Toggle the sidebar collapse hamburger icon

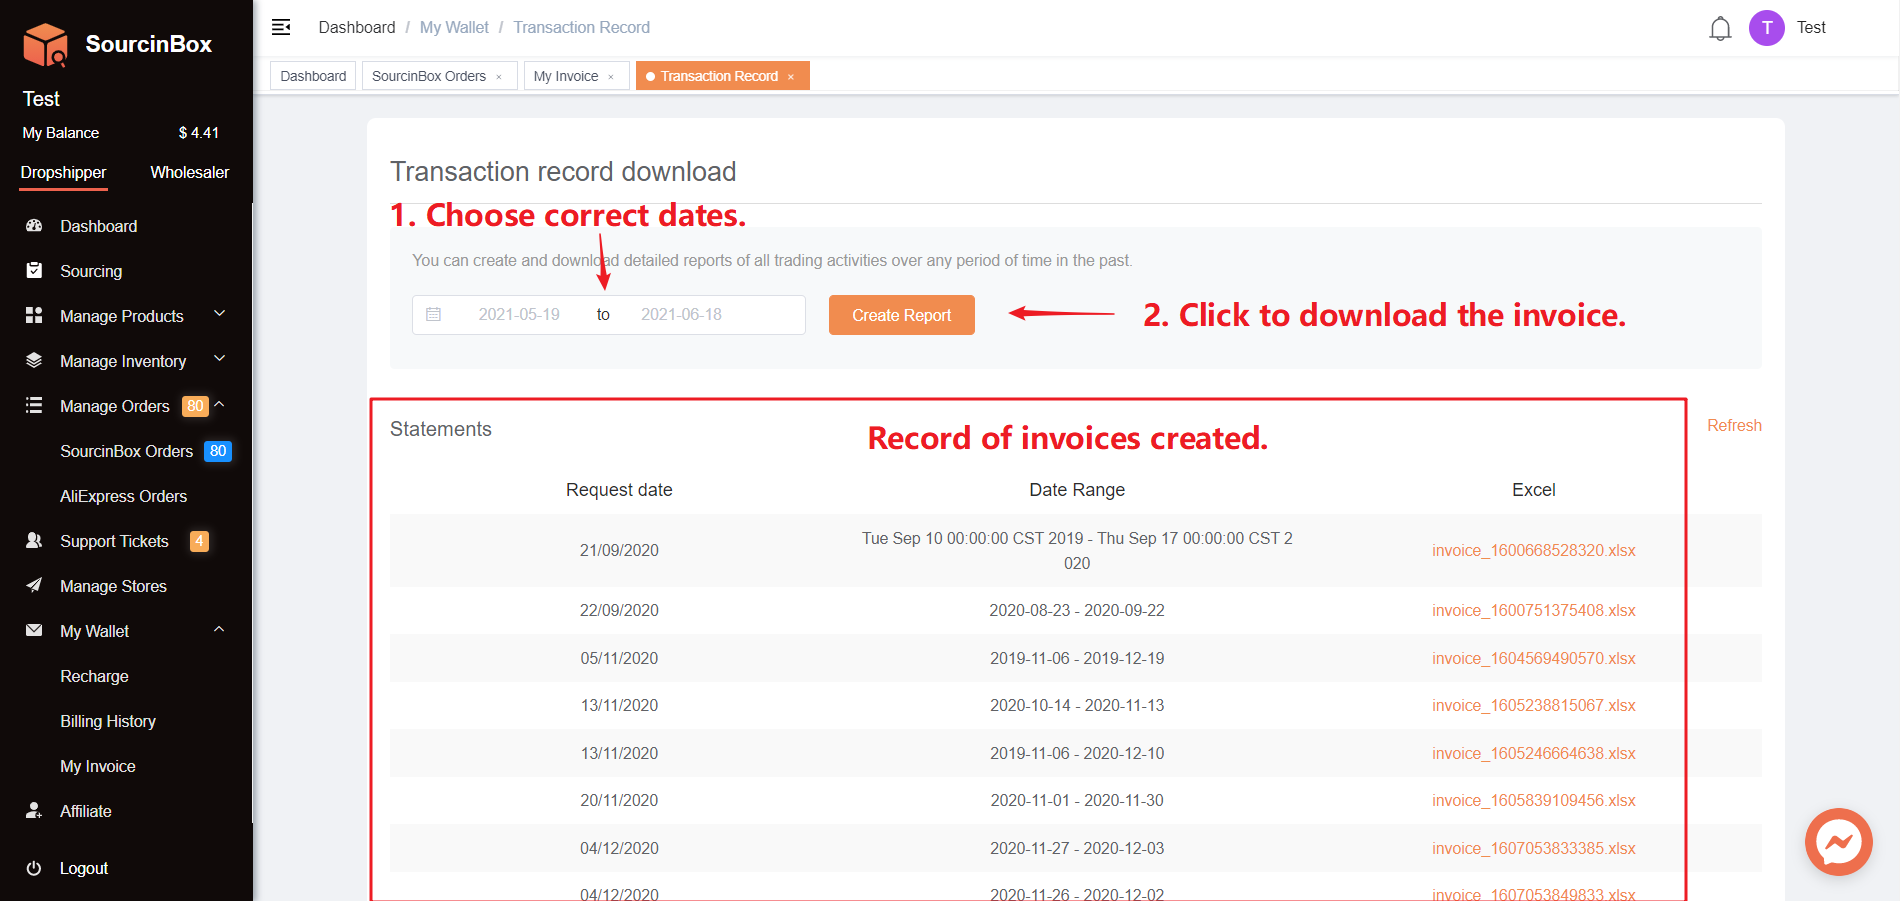281,27
